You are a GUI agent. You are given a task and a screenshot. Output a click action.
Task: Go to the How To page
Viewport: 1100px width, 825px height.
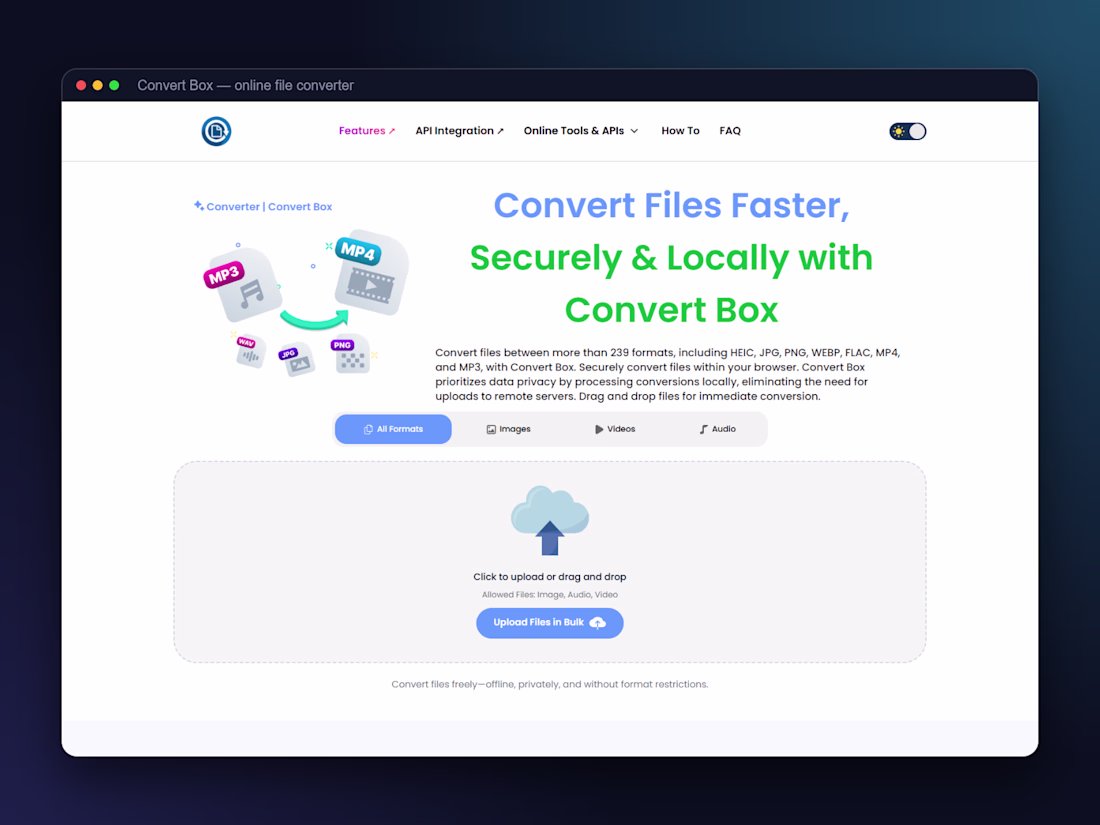[680, 131]
